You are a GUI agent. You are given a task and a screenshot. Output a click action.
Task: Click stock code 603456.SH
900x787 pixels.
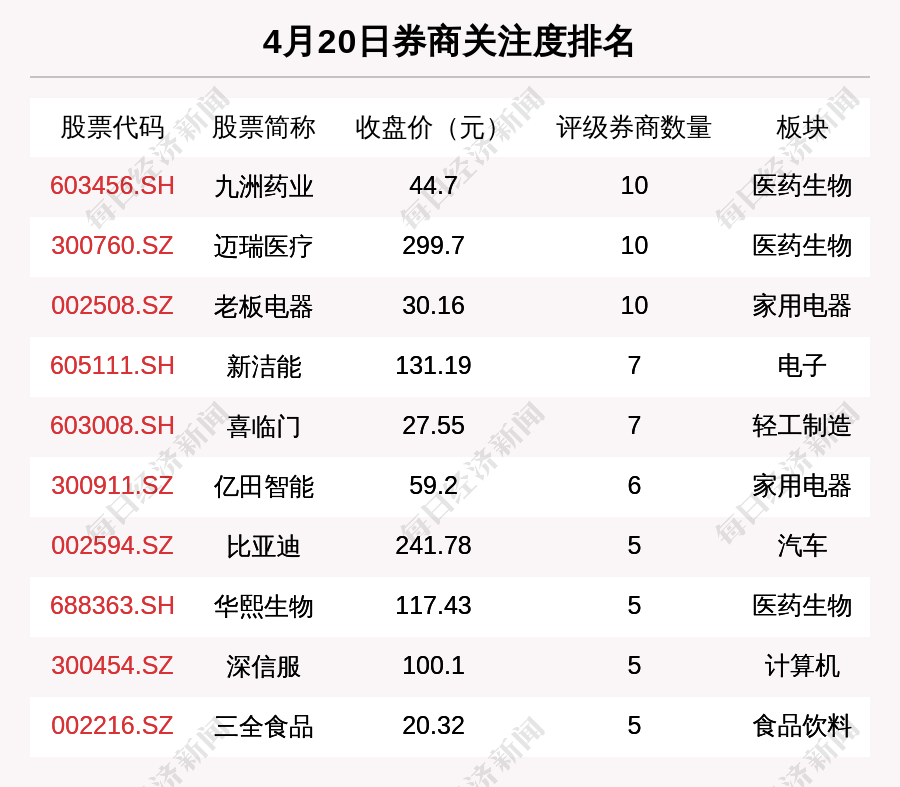[112, 186]
